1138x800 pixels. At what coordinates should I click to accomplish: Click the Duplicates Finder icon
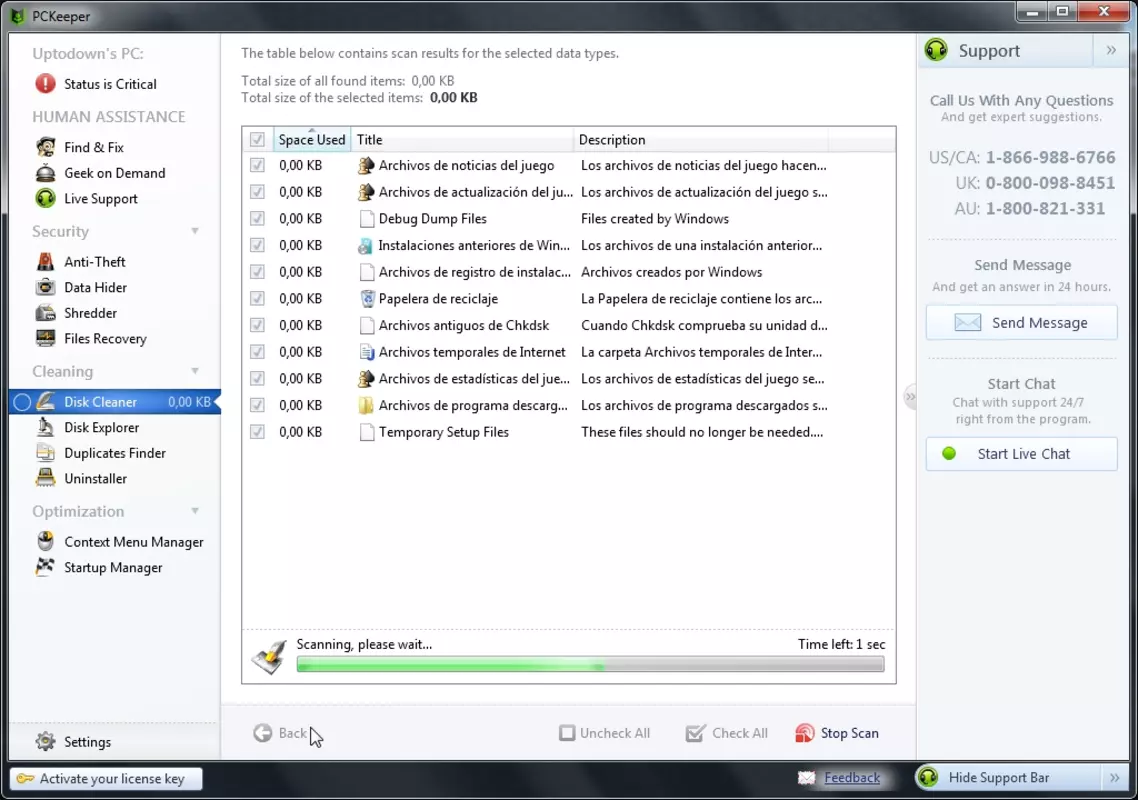[x=46, y=453]
